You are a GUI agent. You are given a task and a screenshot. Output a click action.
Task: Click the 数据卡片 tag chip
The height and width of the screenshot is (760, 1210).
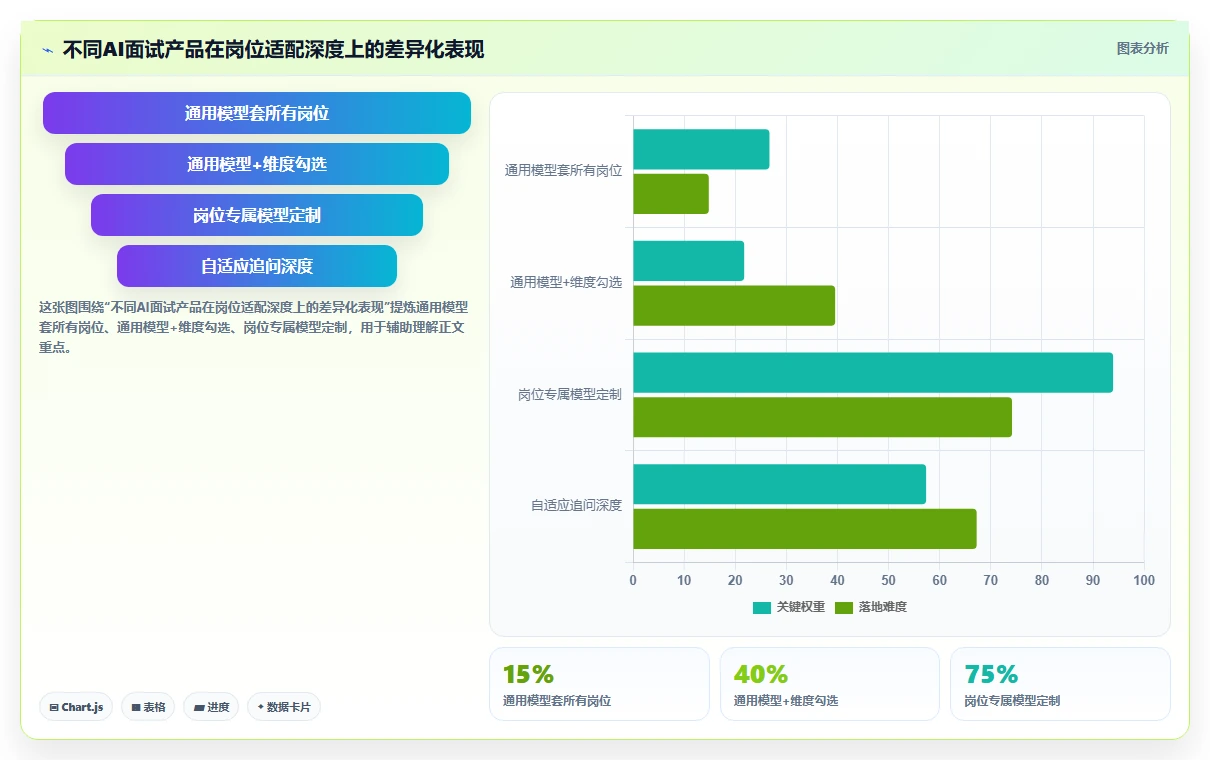284,707
